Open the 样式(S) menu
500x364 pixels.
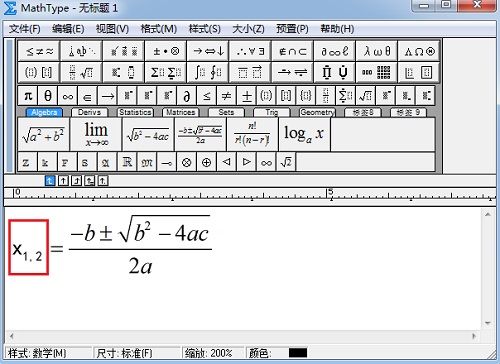point(205,29)
